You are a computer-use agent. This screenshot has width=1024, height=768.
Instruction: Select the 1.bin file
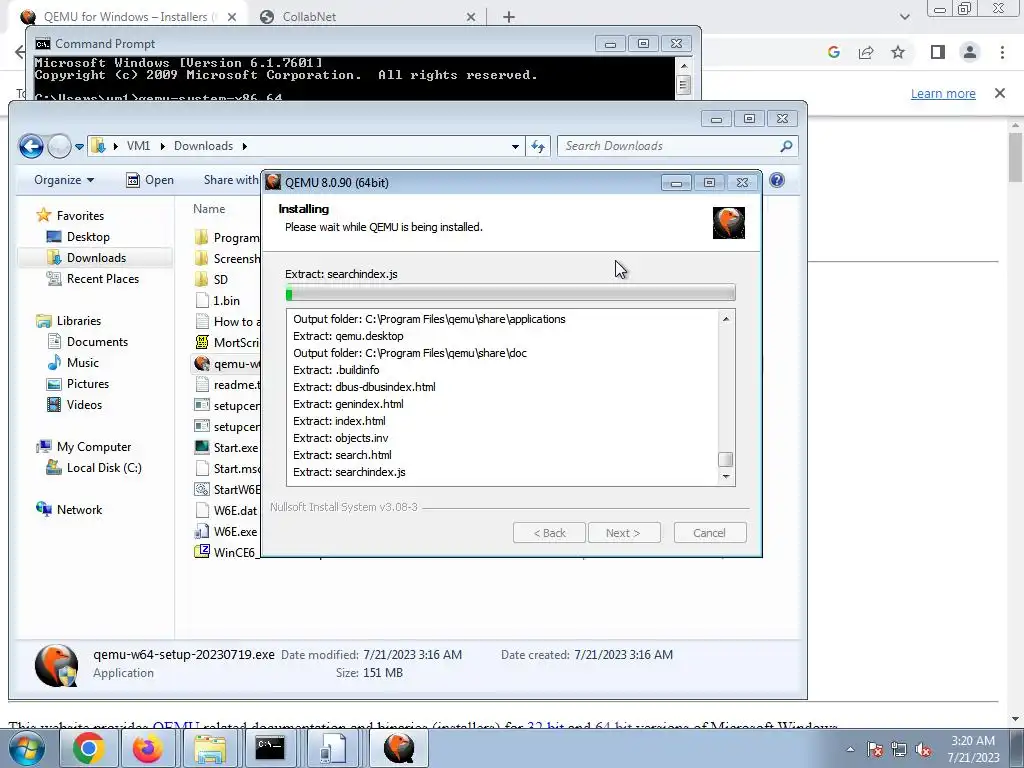pyautogui.click(x=217, y=300)
